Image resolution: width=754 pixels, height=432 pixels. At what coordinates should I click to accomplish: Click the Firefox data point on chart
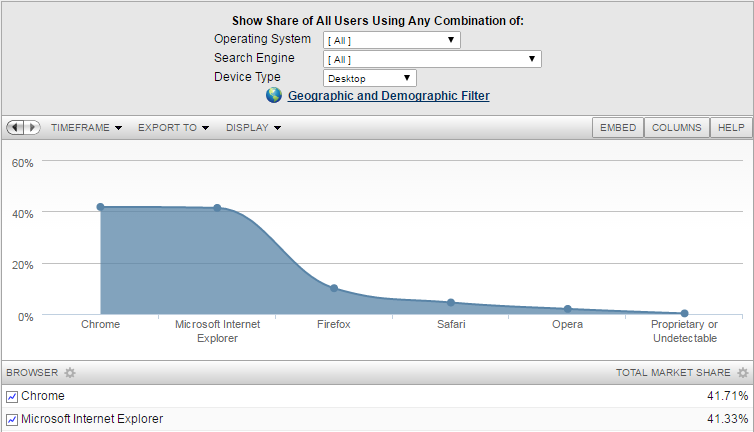point(334,289)
